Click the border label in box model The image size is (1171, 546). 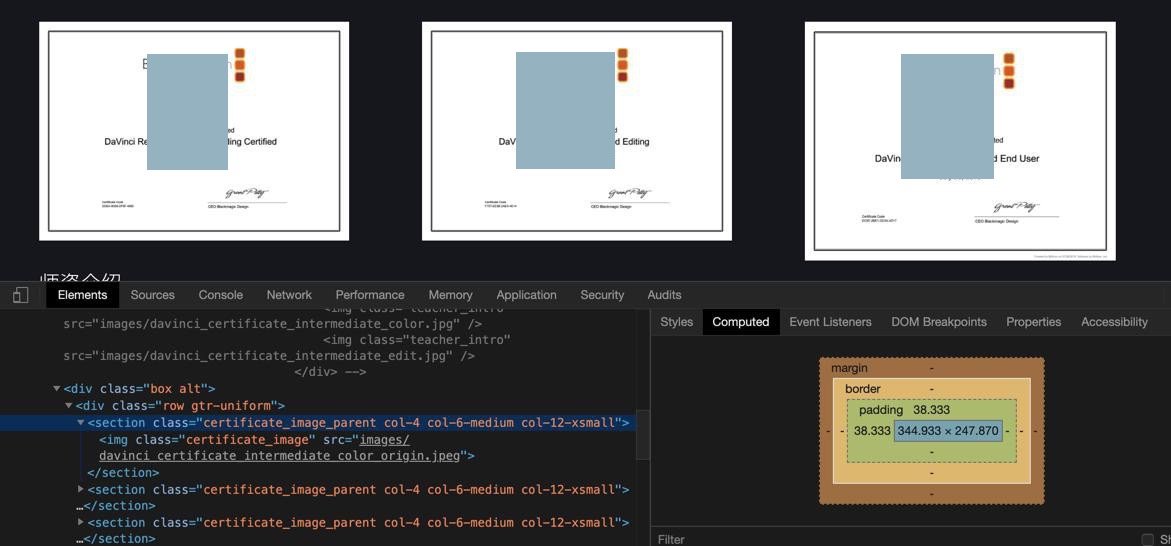pyautogui.click(x=863, y=389)
